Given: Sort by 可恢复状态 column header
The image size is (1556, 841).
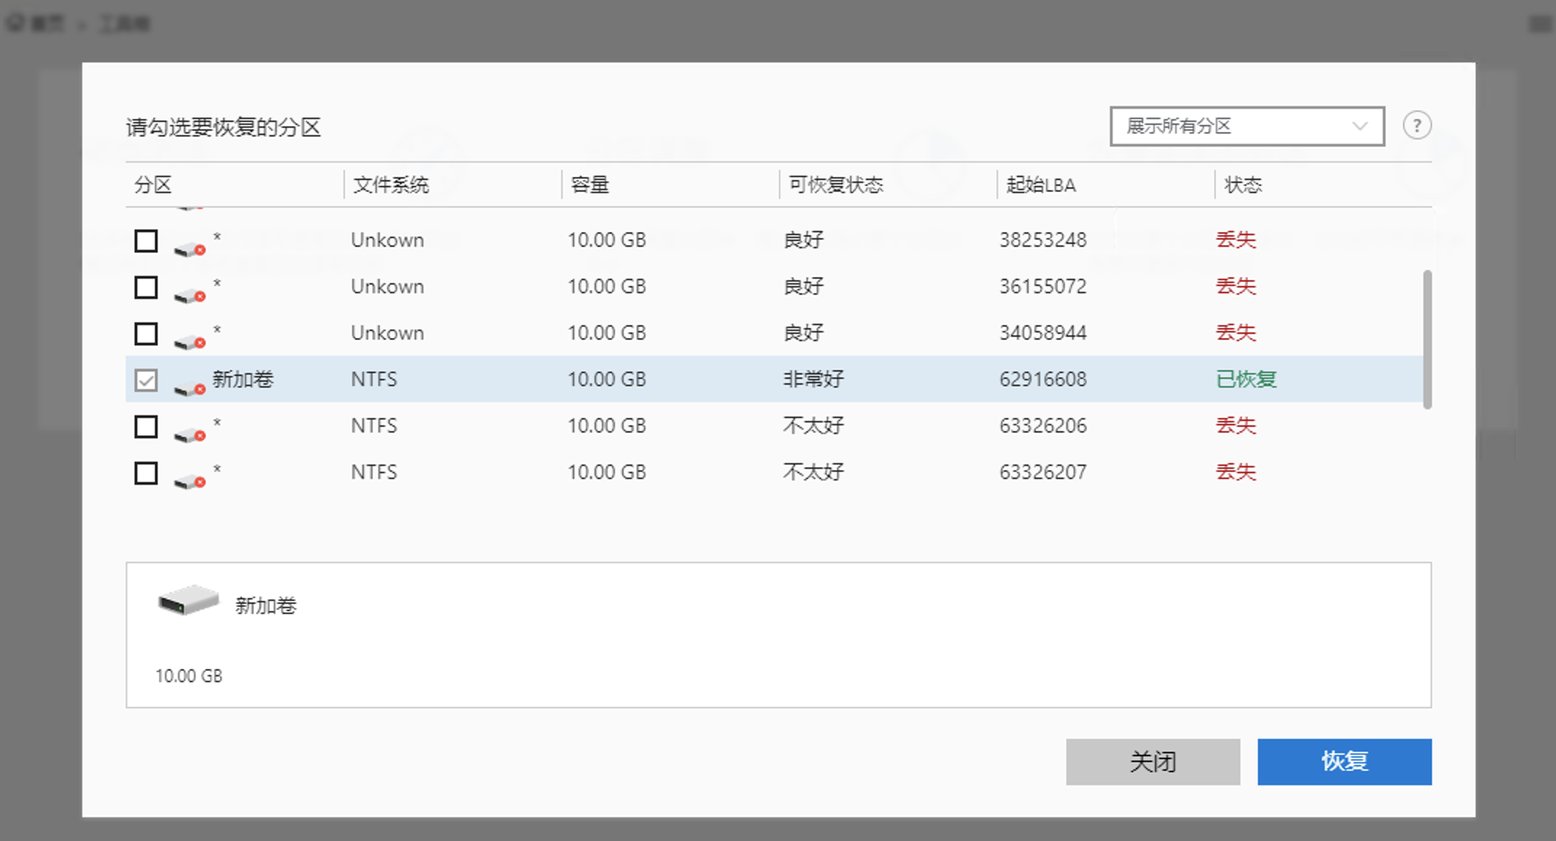Looking at the screenshot, I should click(x=836, y=185).
